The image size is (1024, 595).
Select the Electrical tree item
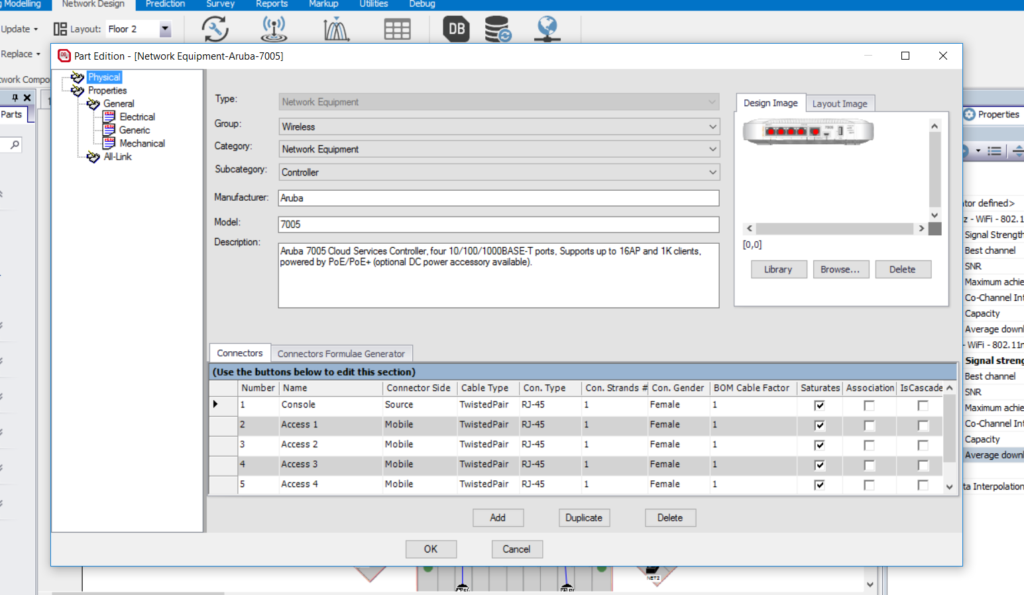pyautogui.click(x=137, y=116)
